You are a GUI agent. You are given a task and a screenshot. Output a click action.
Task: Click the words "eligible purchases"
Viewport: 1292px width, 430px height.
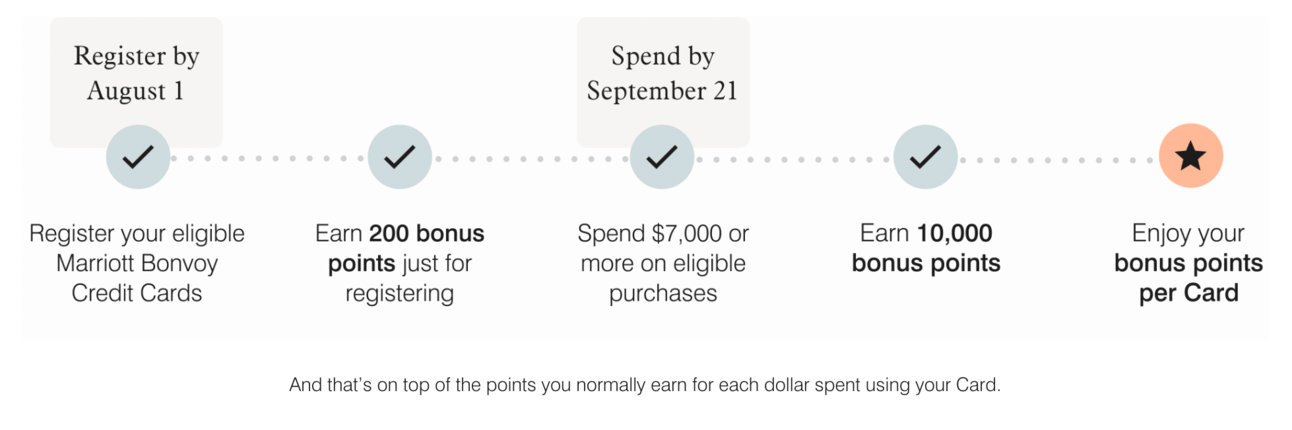678,278
